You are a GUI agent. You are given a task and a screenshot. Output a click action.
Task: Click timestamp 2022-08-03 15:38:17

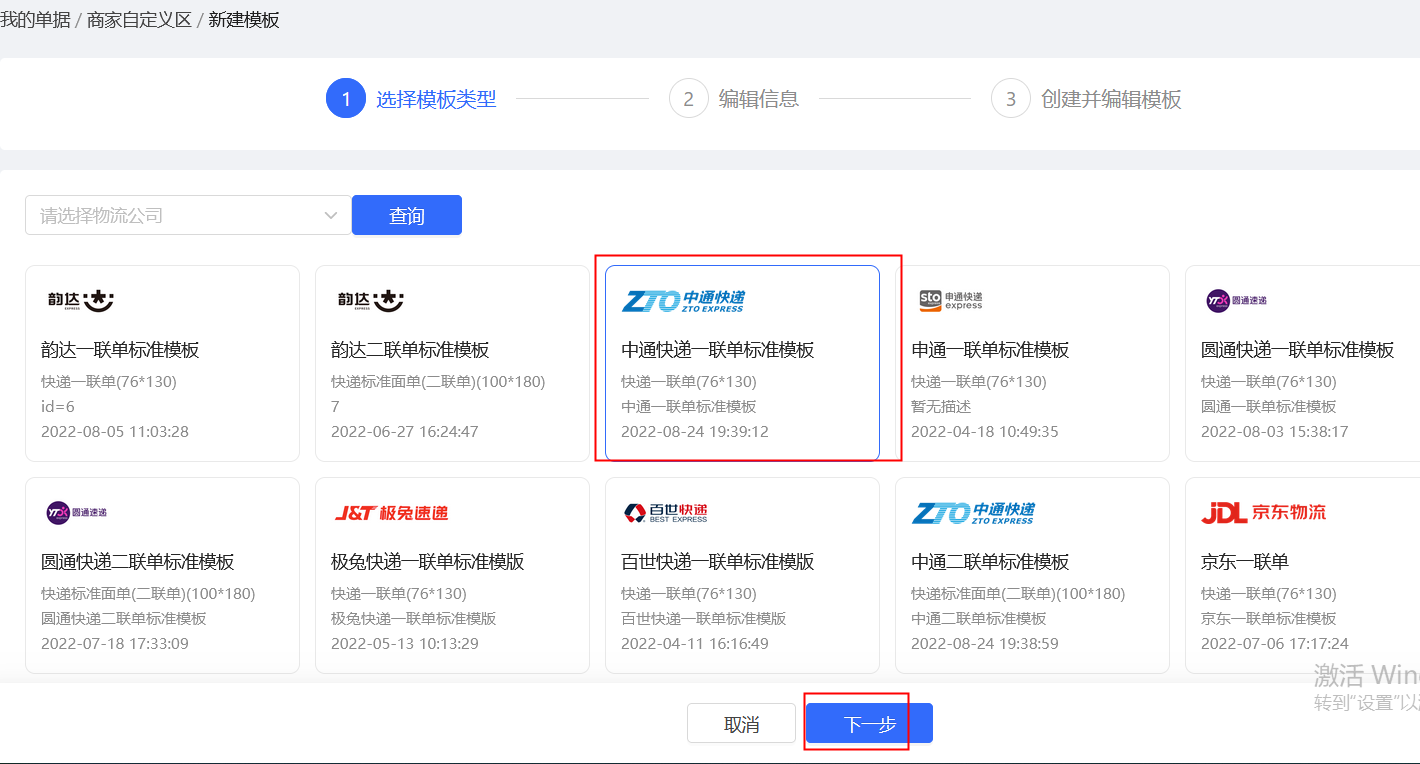[1275, 432]
